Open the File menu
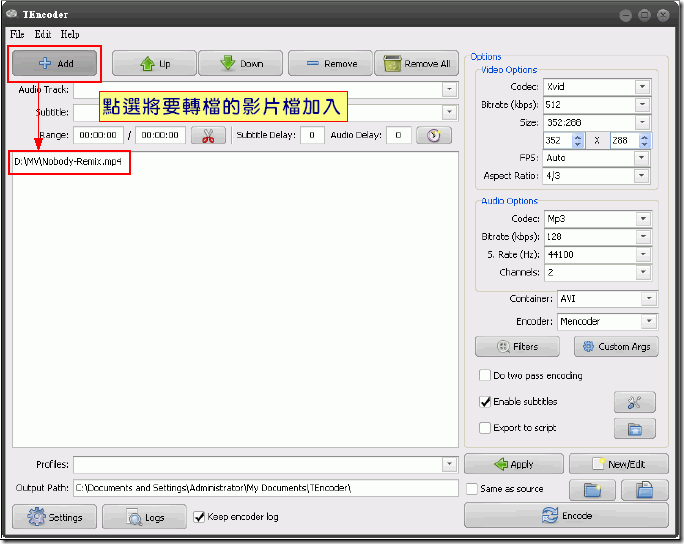684x544 pixels. tap(17, 34)
